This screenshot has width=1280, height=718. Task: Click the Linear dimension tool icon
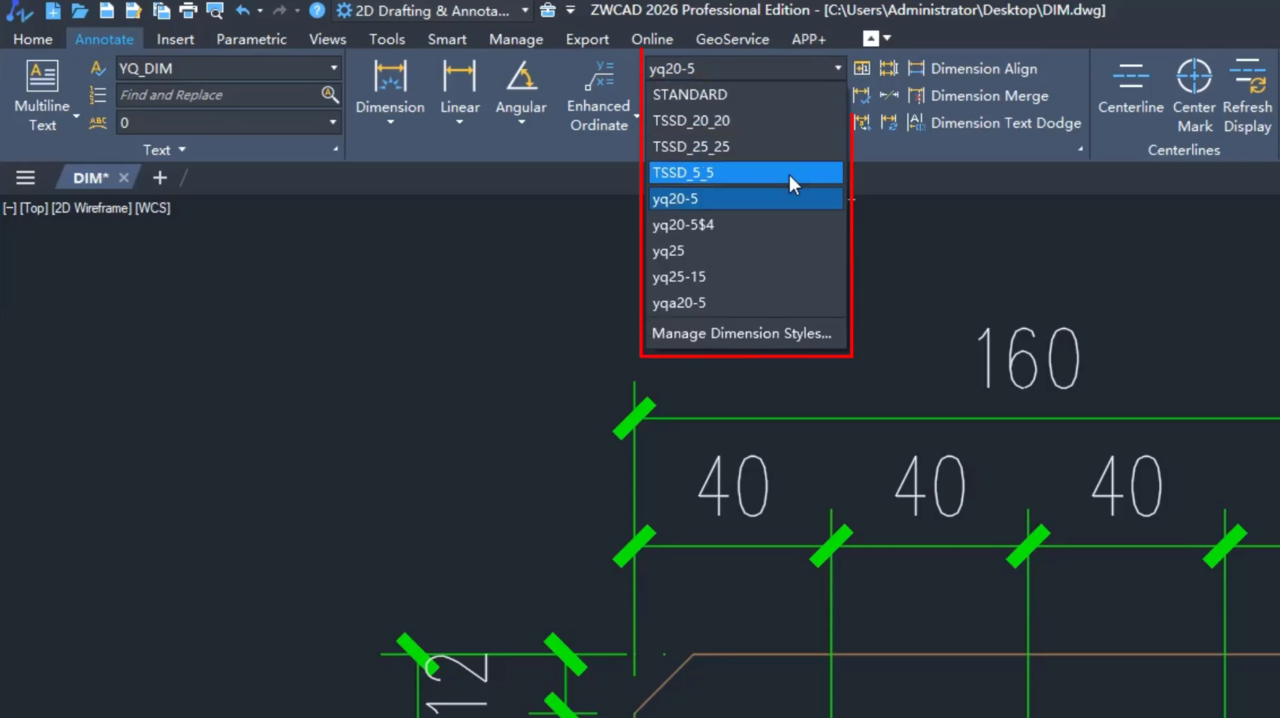click(460, 76)
